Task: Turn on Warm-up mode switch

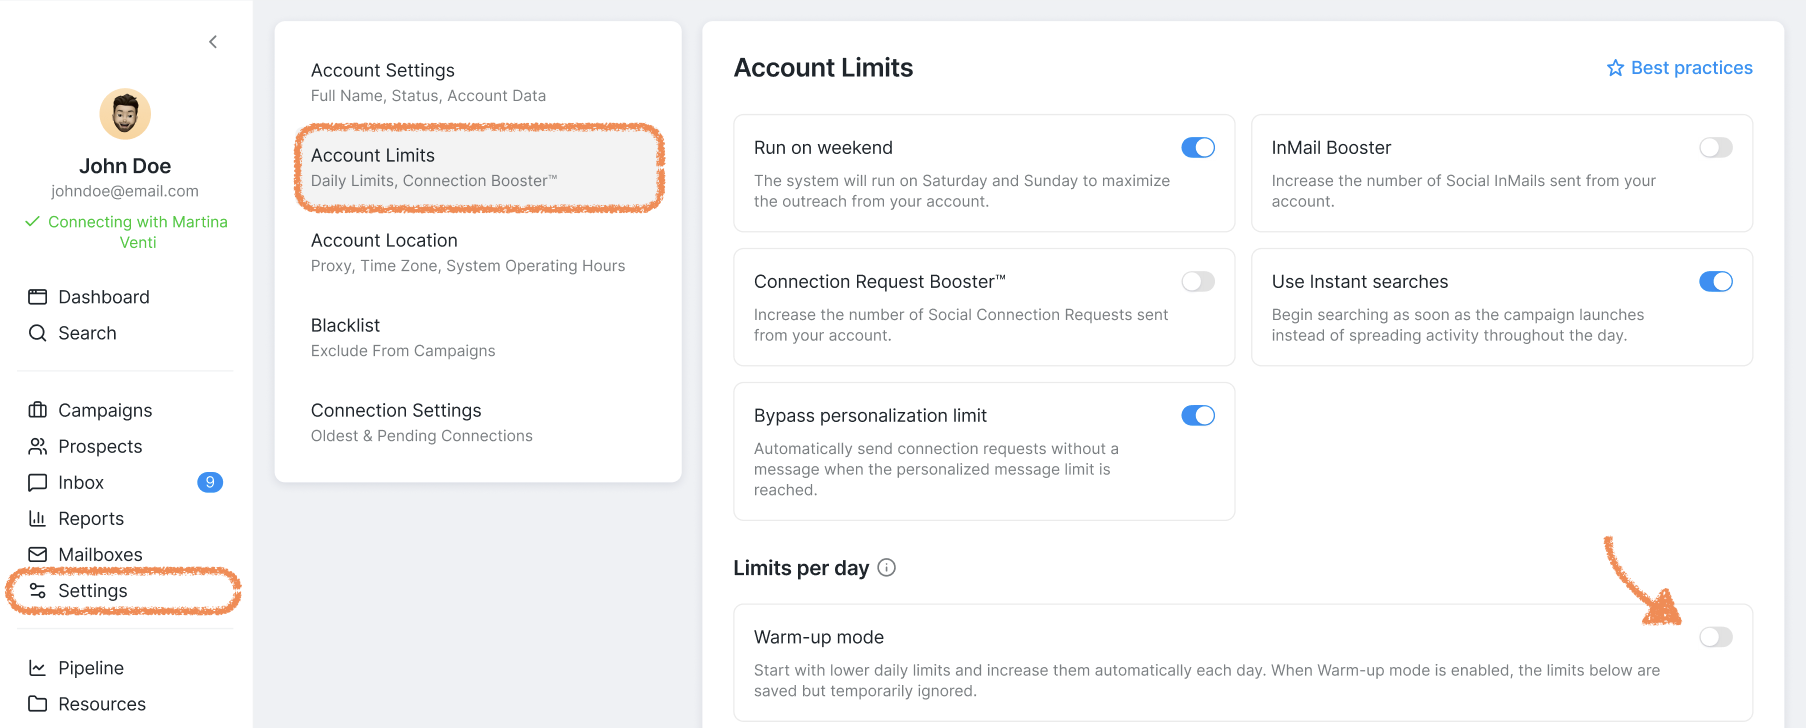Action: coord(1716,637)
